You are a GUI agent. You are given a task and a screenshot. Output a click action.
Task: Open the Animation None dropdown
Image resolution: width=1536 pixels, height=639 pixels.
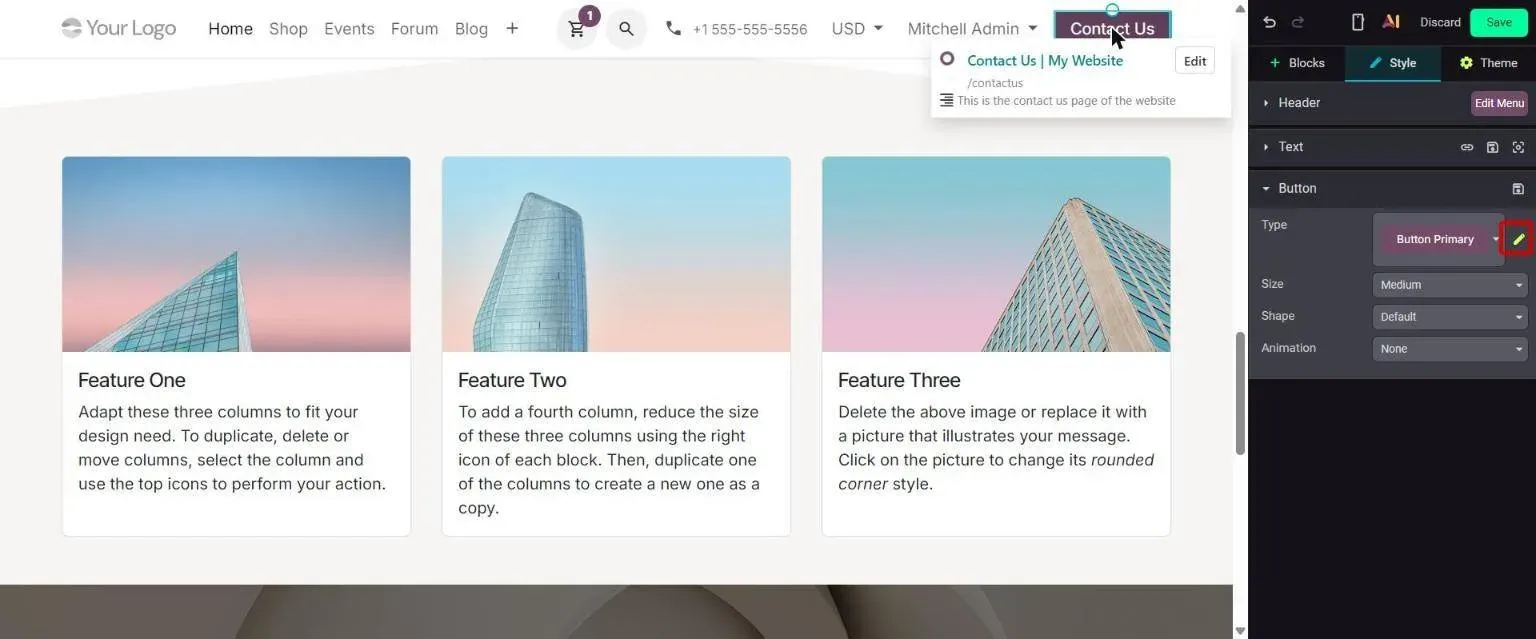pos(1450,349)
